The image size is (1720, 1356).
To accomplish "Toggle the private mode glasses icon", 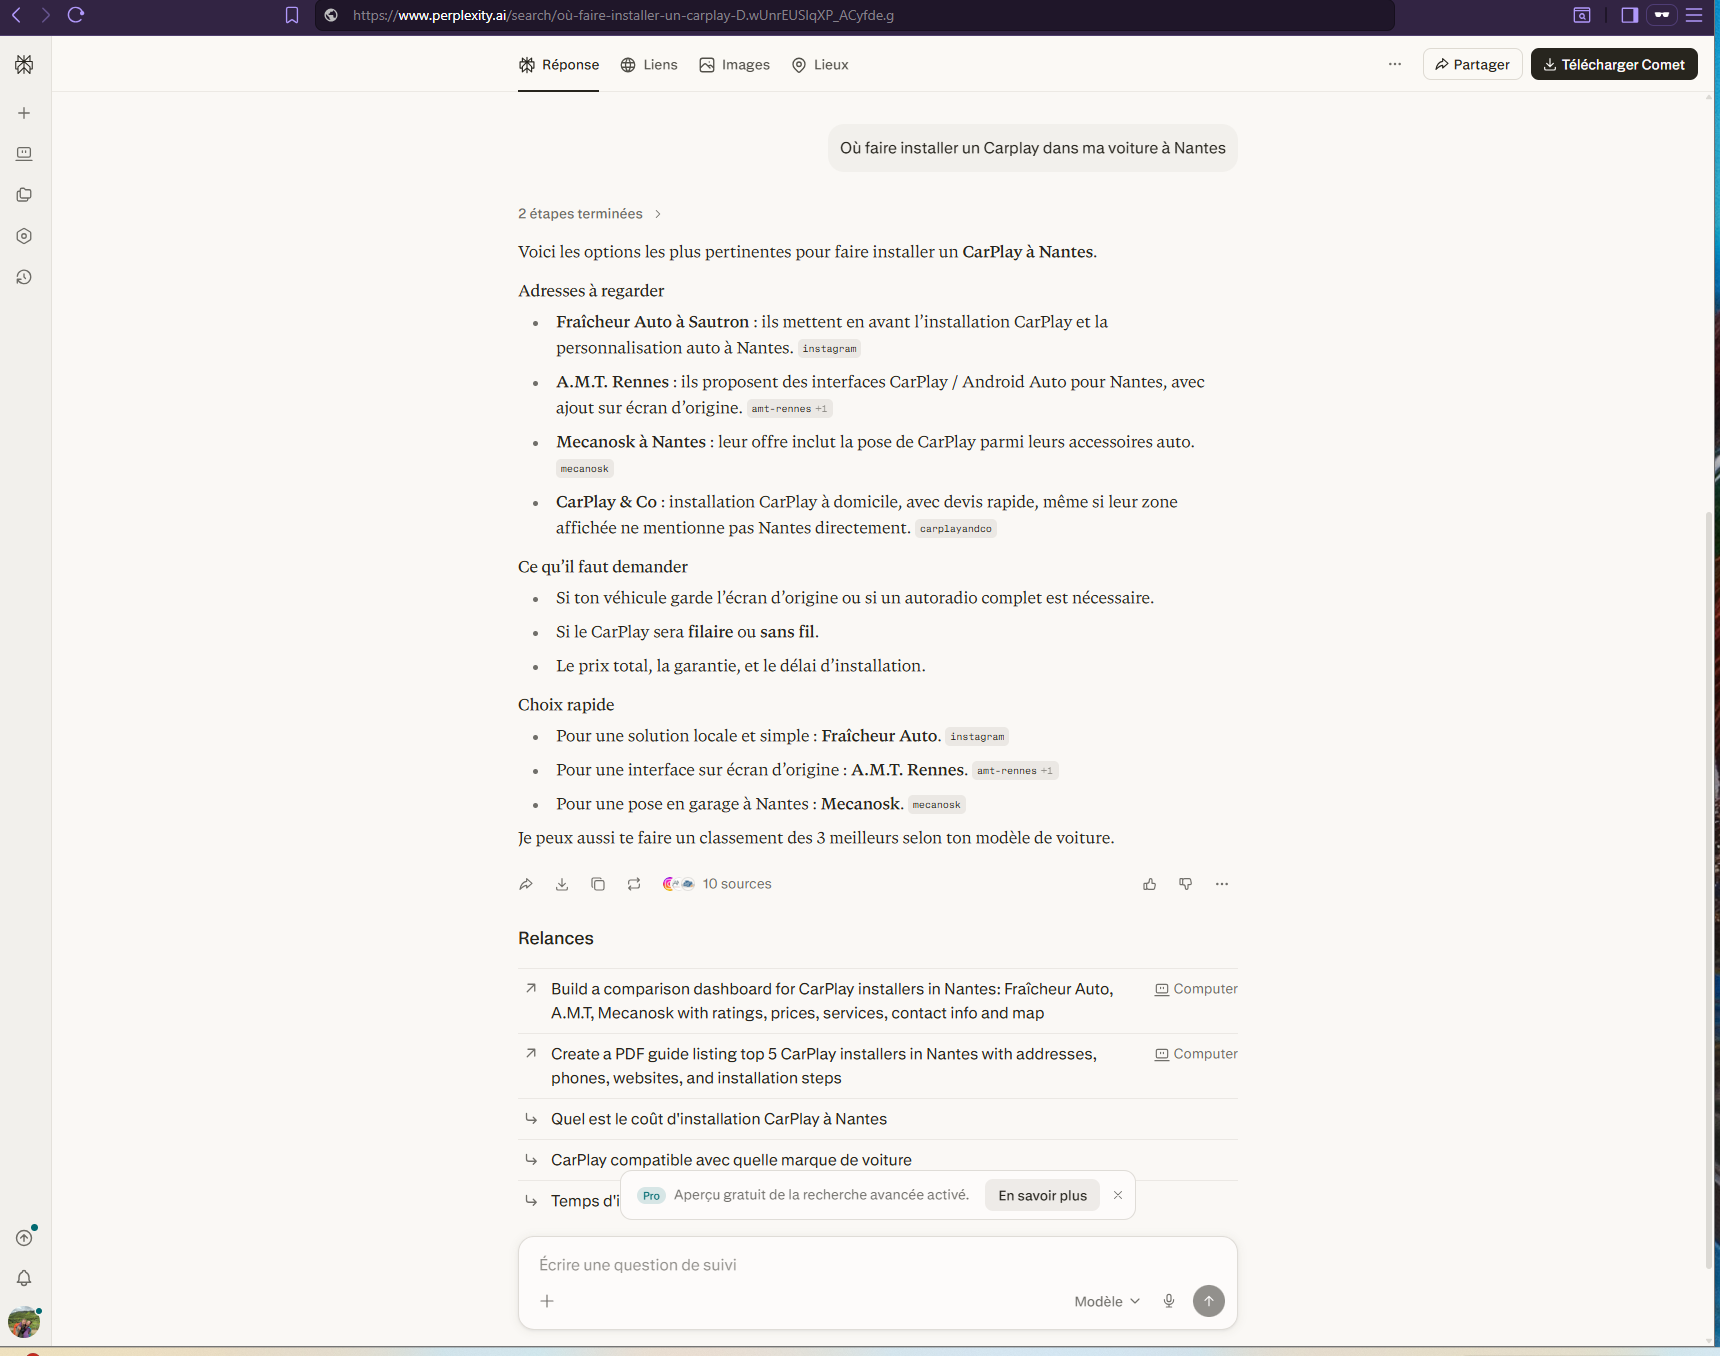I will [x=1662, y=15].
